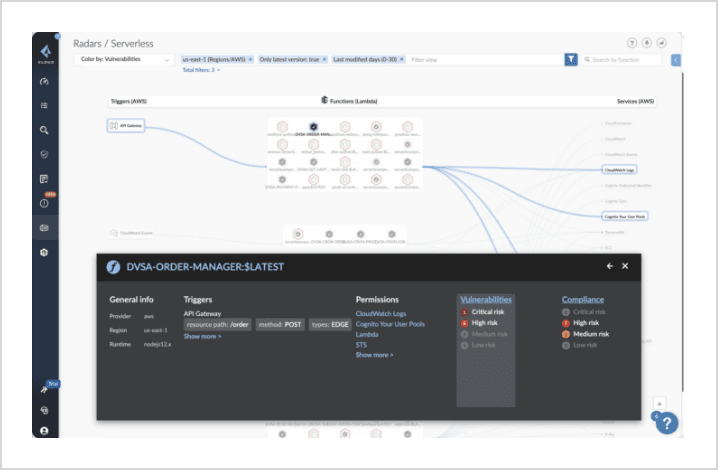The width and height of the screenshot is (718, 470).
Task: Click the Aqua Cloud logo
Action: click(46, 53)
